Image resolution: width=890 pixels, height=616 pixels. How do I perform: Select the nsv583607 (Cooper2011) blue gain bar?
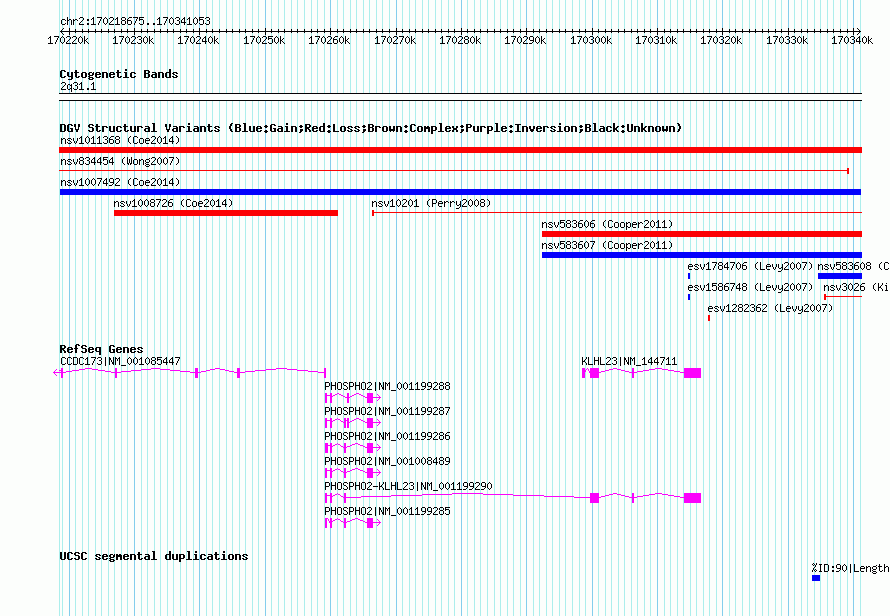(702, 255)
